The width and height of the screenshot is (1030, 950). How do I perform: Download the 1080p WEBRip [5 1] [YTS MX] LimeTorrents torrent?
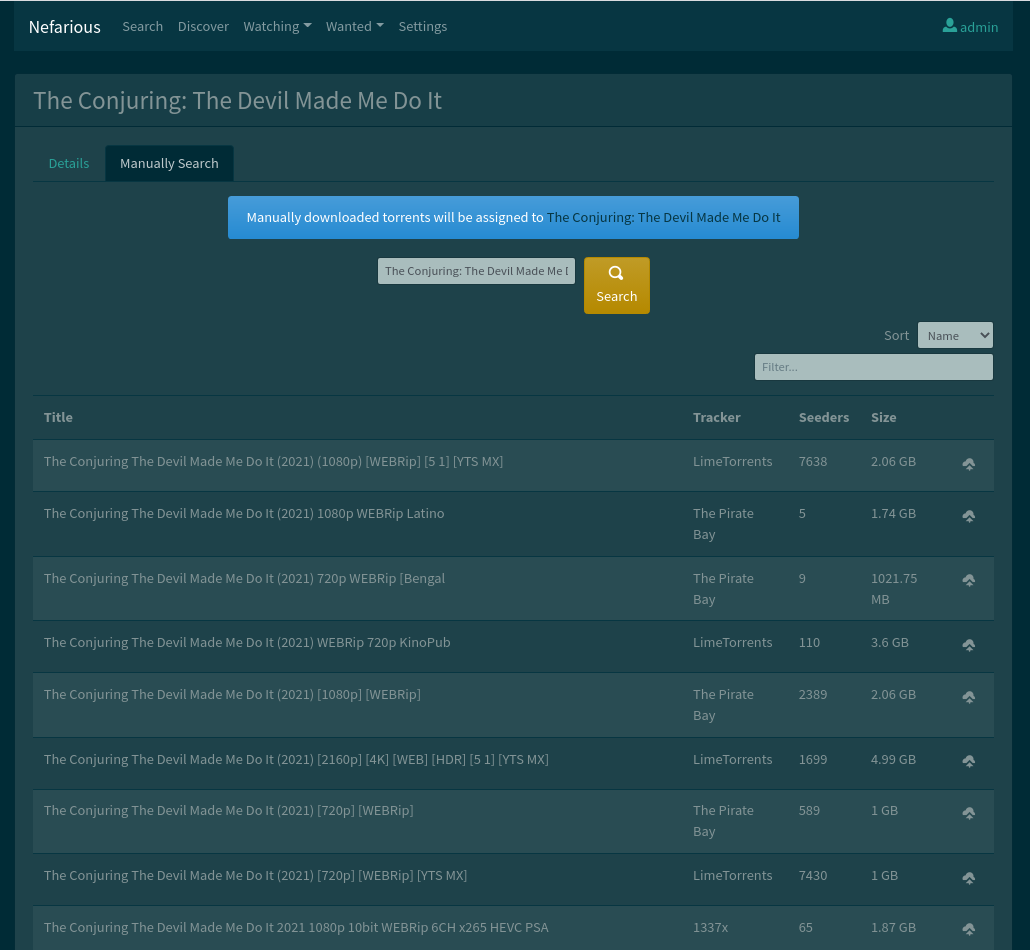(x=968, y=464)
